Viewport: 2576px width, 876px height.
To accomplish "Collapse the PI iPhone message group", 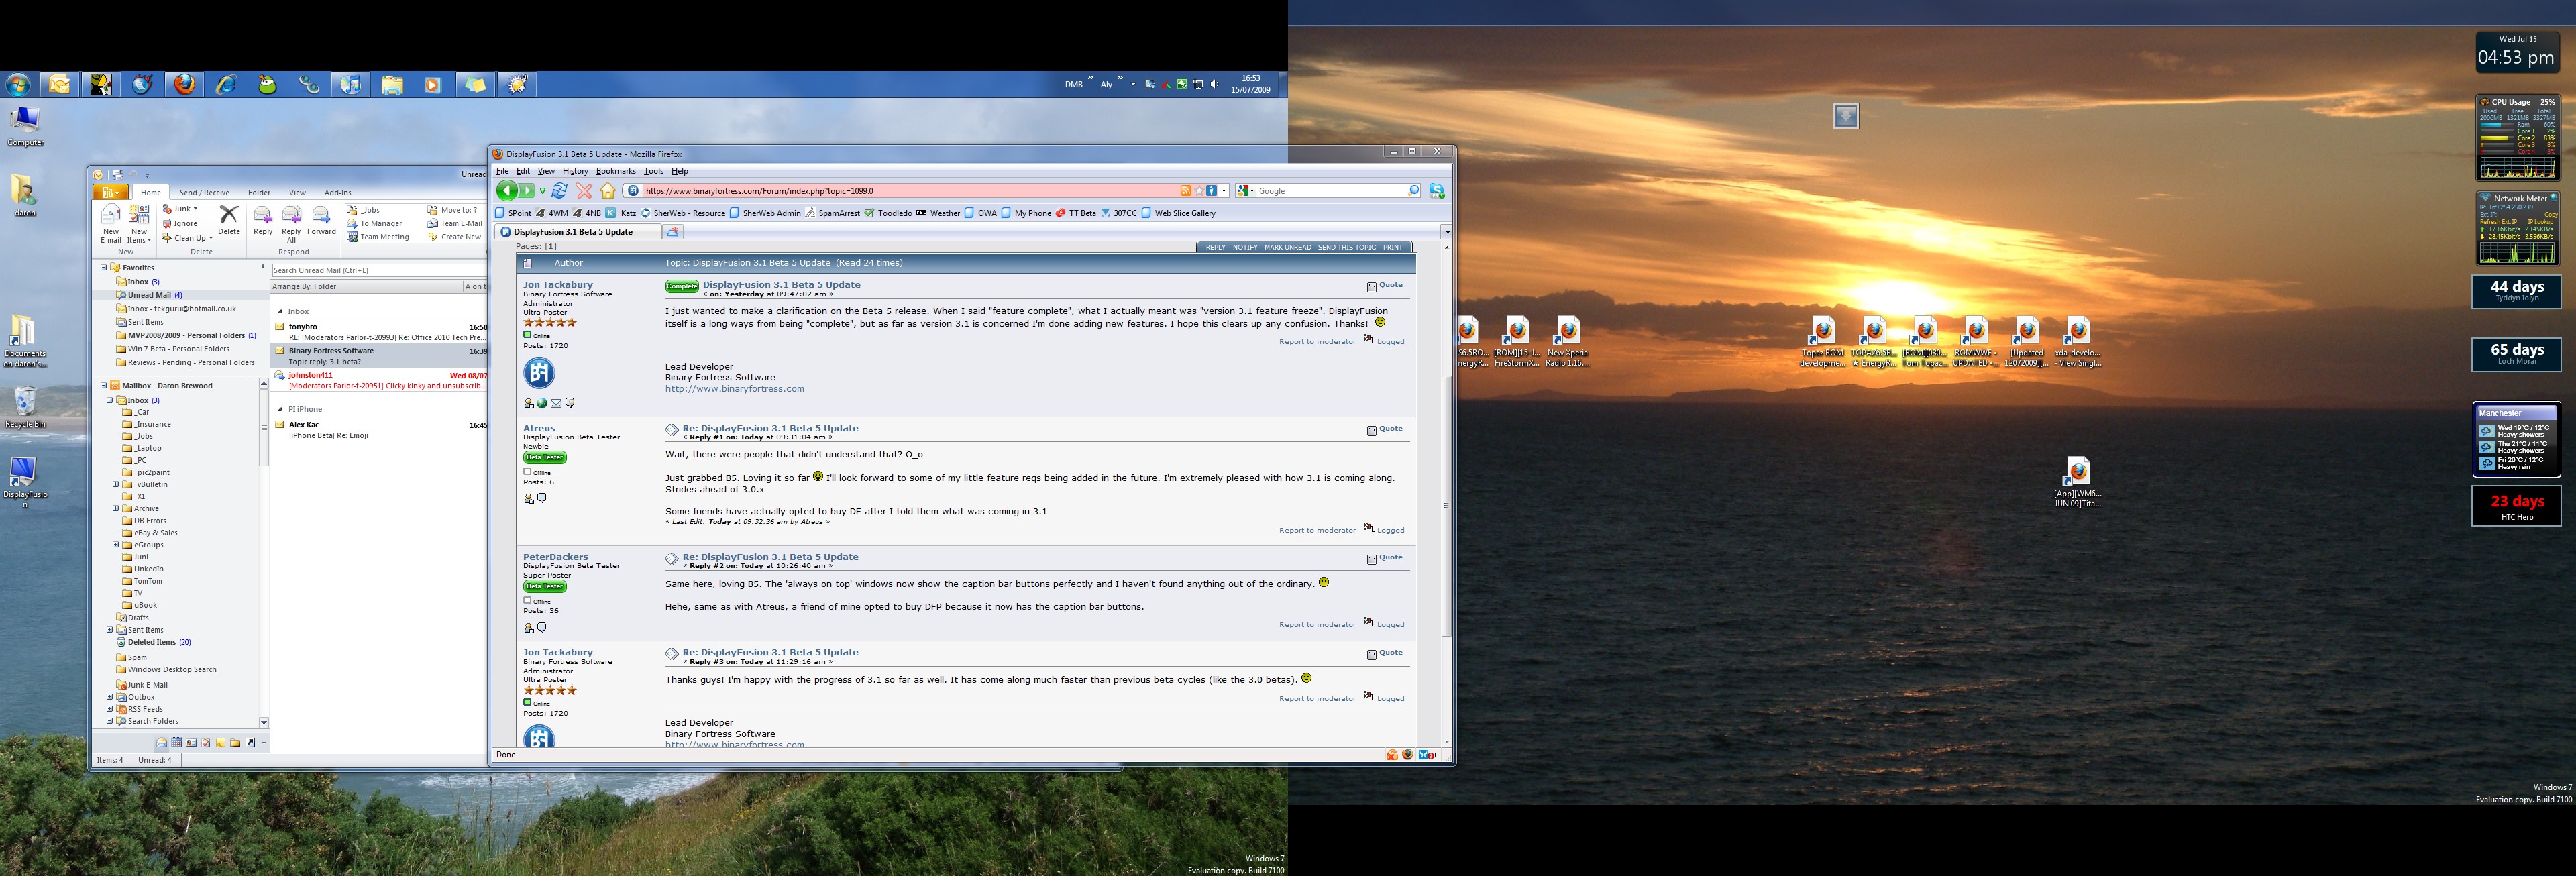I will [x=280, y=409].
